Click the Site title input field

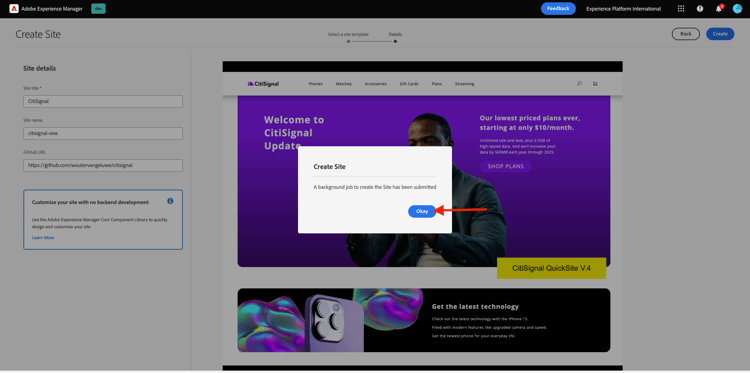(x=103, y=101)
